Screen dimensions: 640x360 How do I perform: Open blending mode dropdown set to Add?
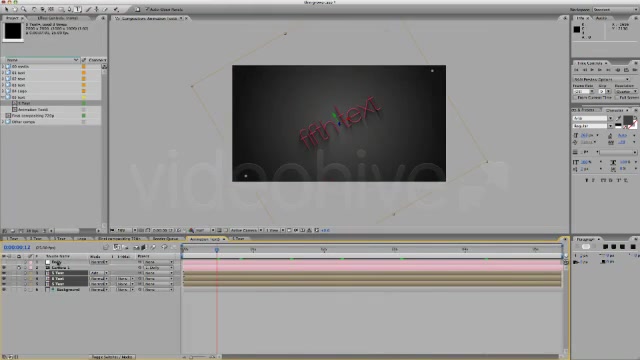tap(99, 273)
